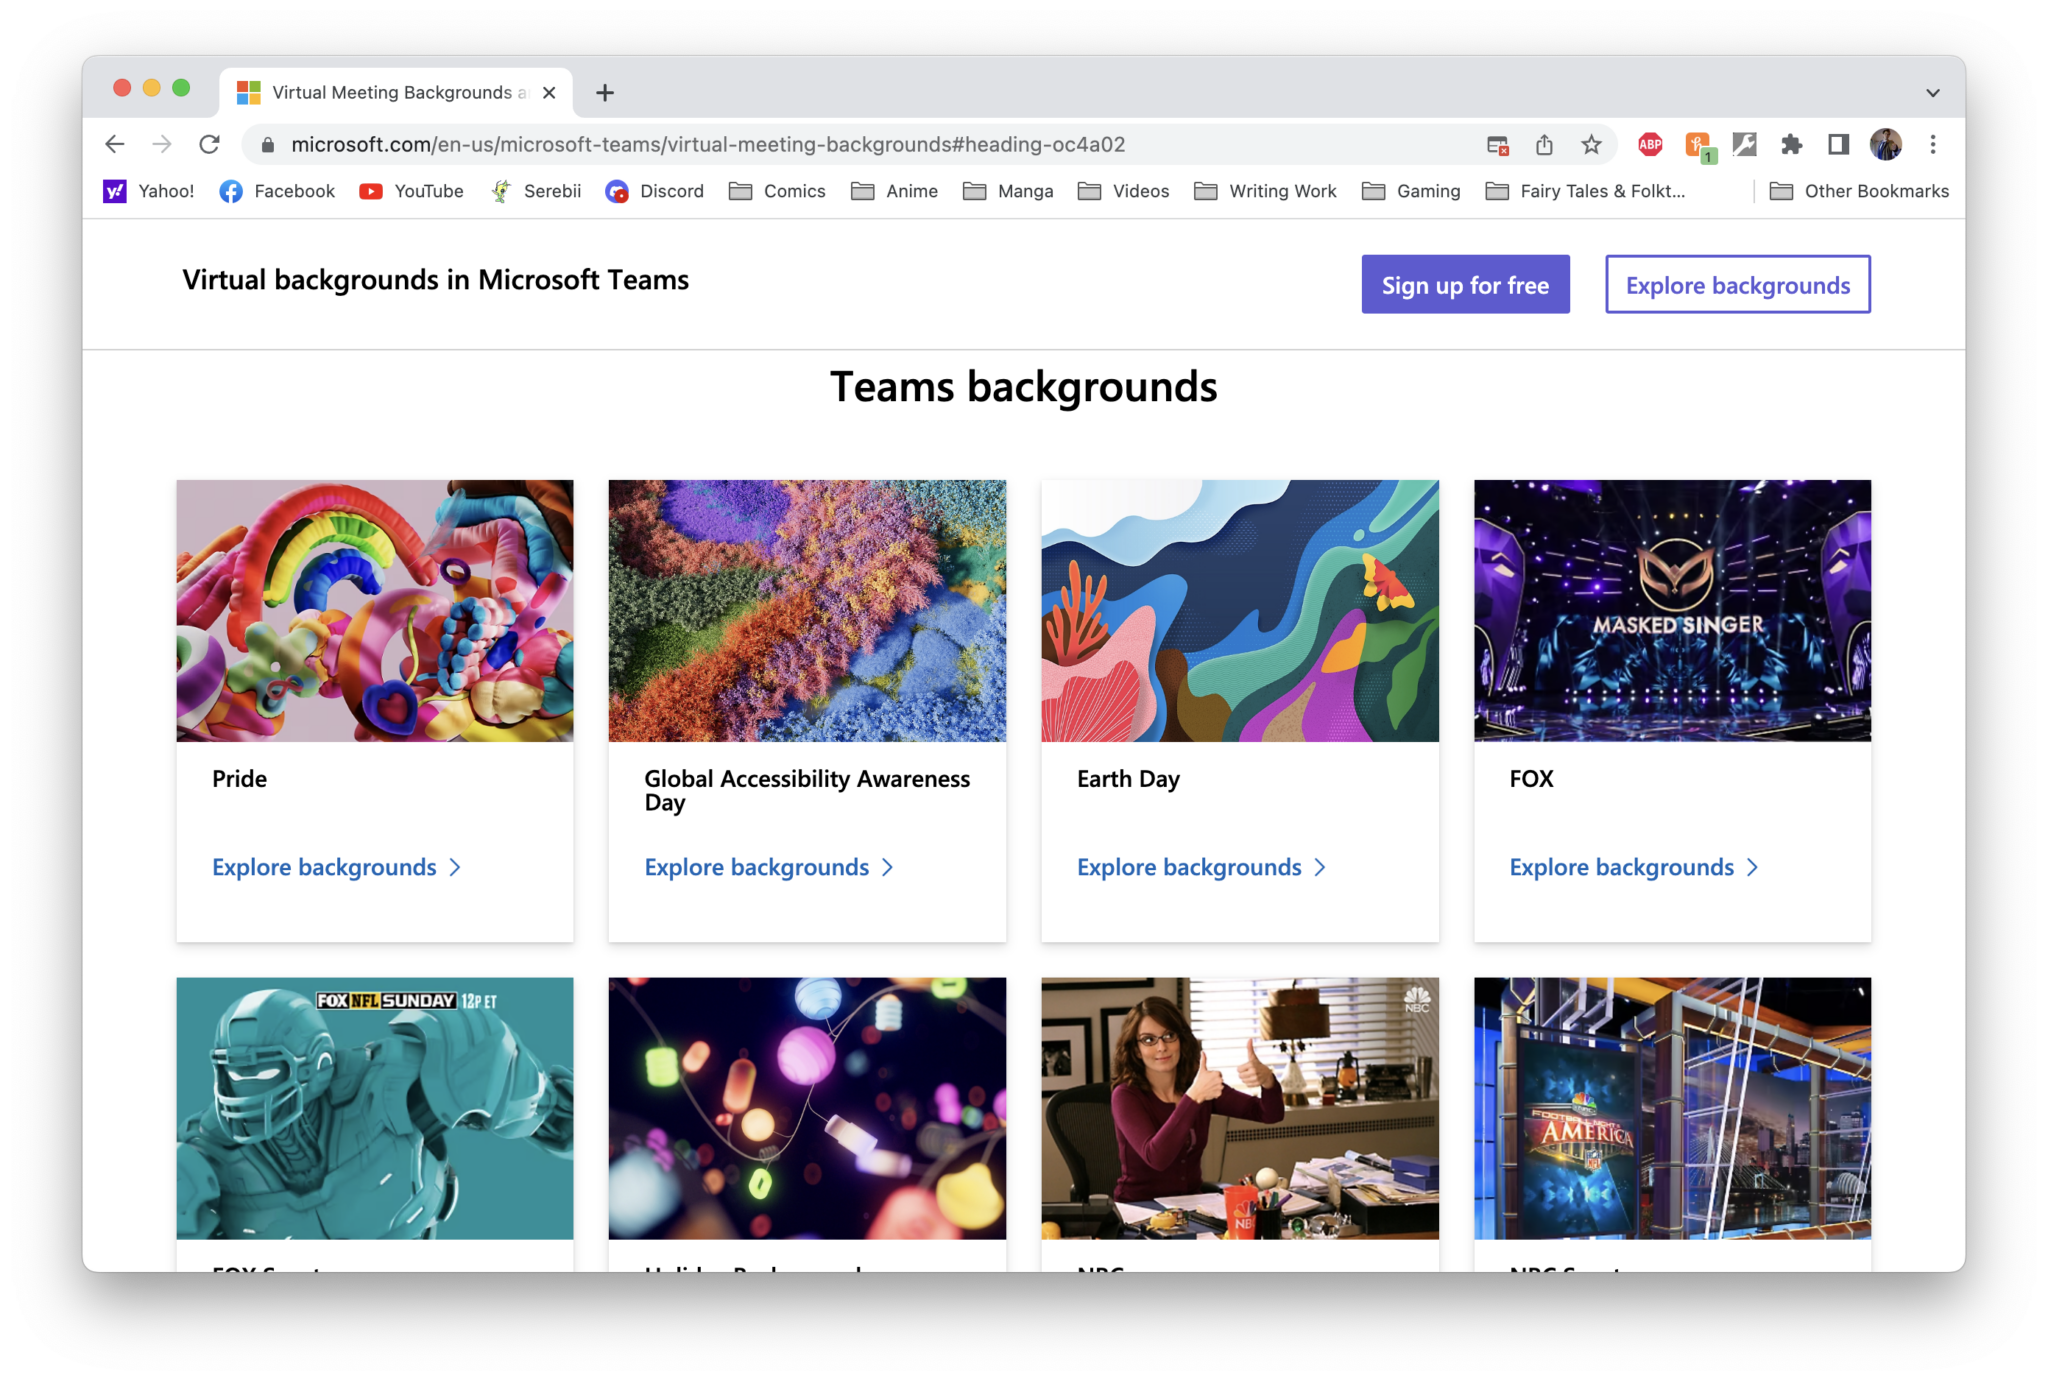Click the bookmark star in the address bar
2048x1381 pixels.
pyautogui.click(x=1590, y=144)
